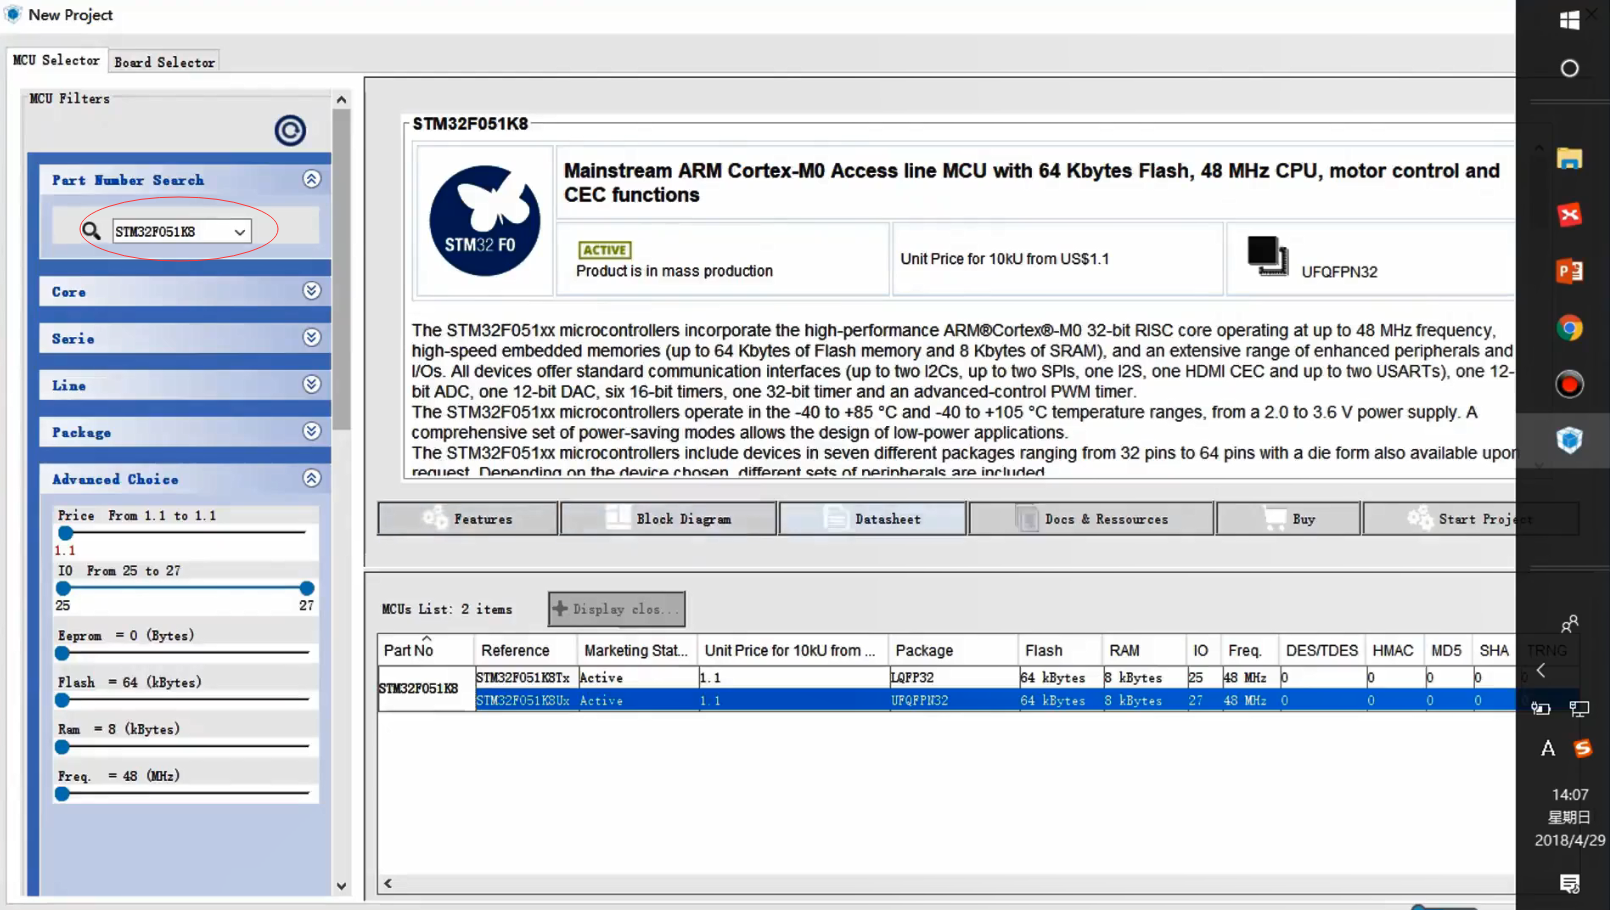Click the Flash slider handle
This screenshot has height=910, width=1610.
tap(62, 700)
